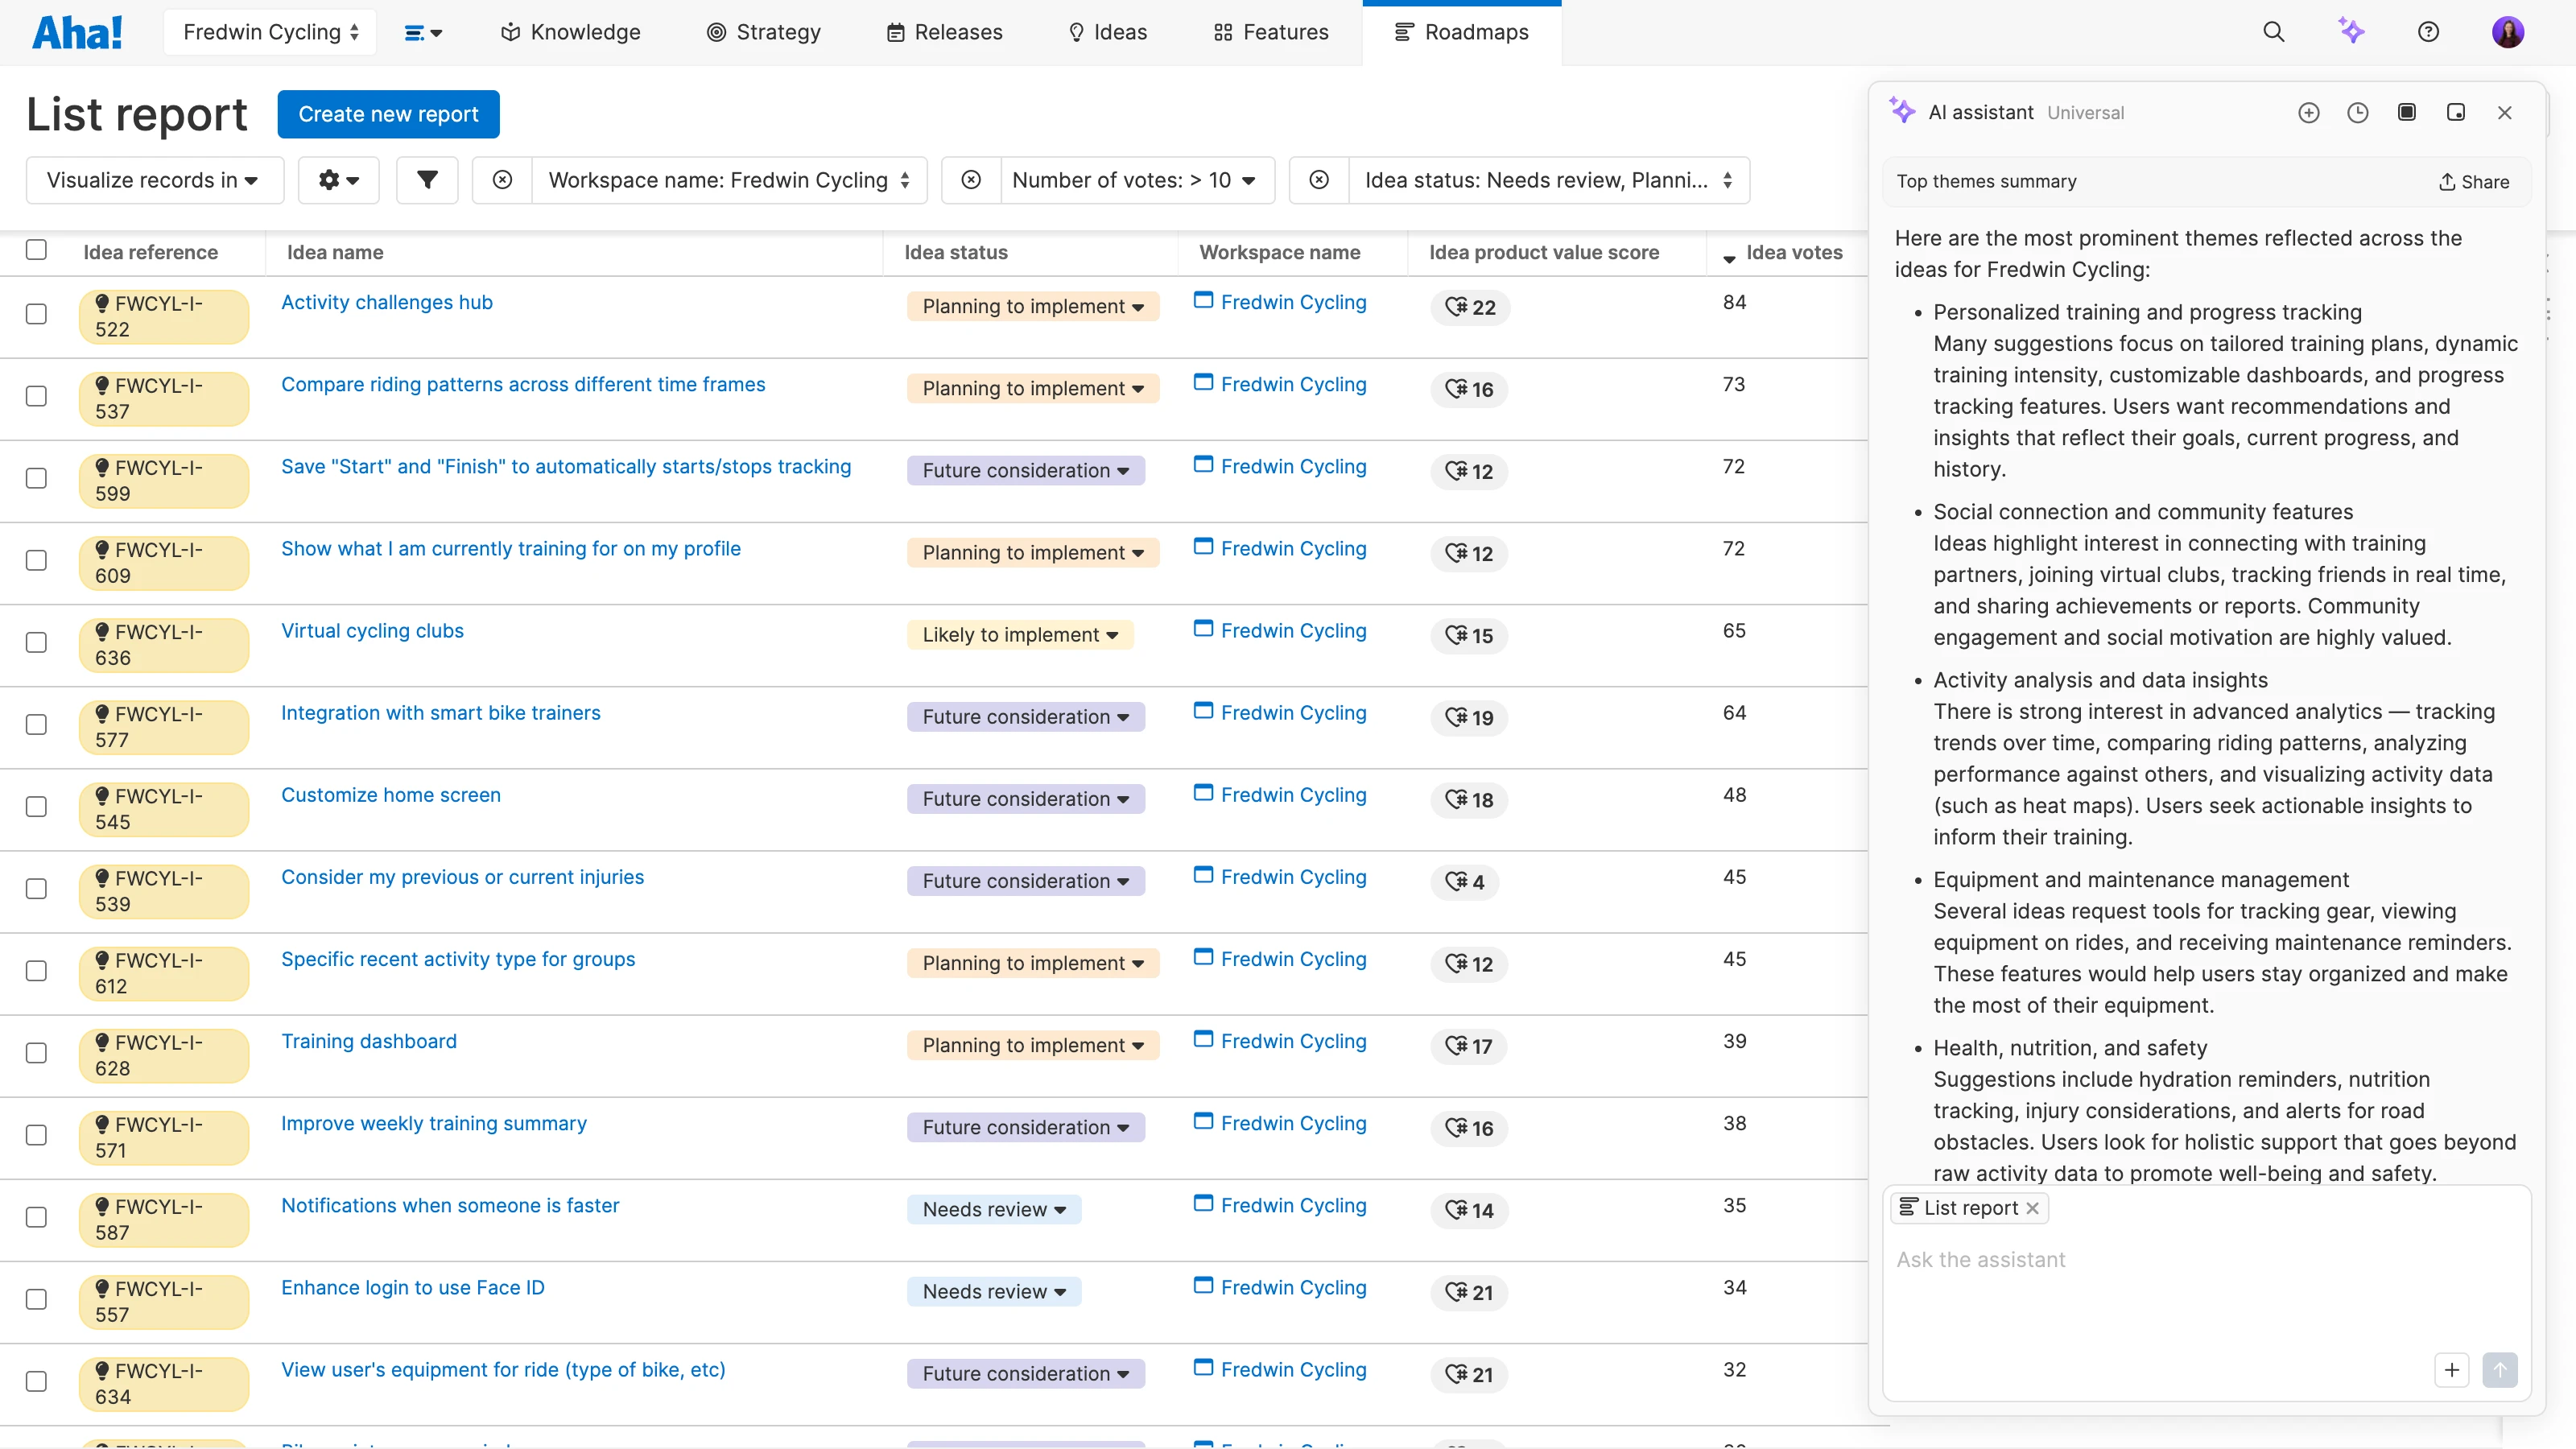Open the AI assistant history clock icon

click(x=2358, y=112)
